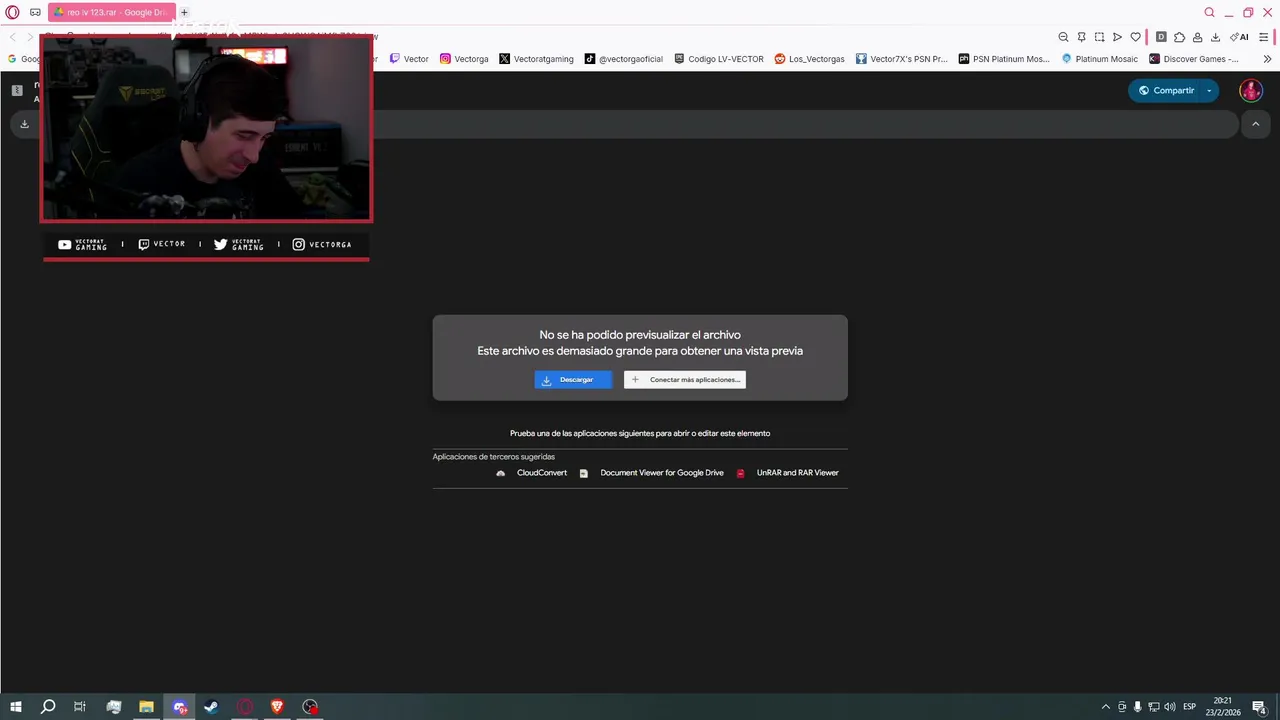
Task: Click the Drive download icon at top left
Action: tap(24, 124)
